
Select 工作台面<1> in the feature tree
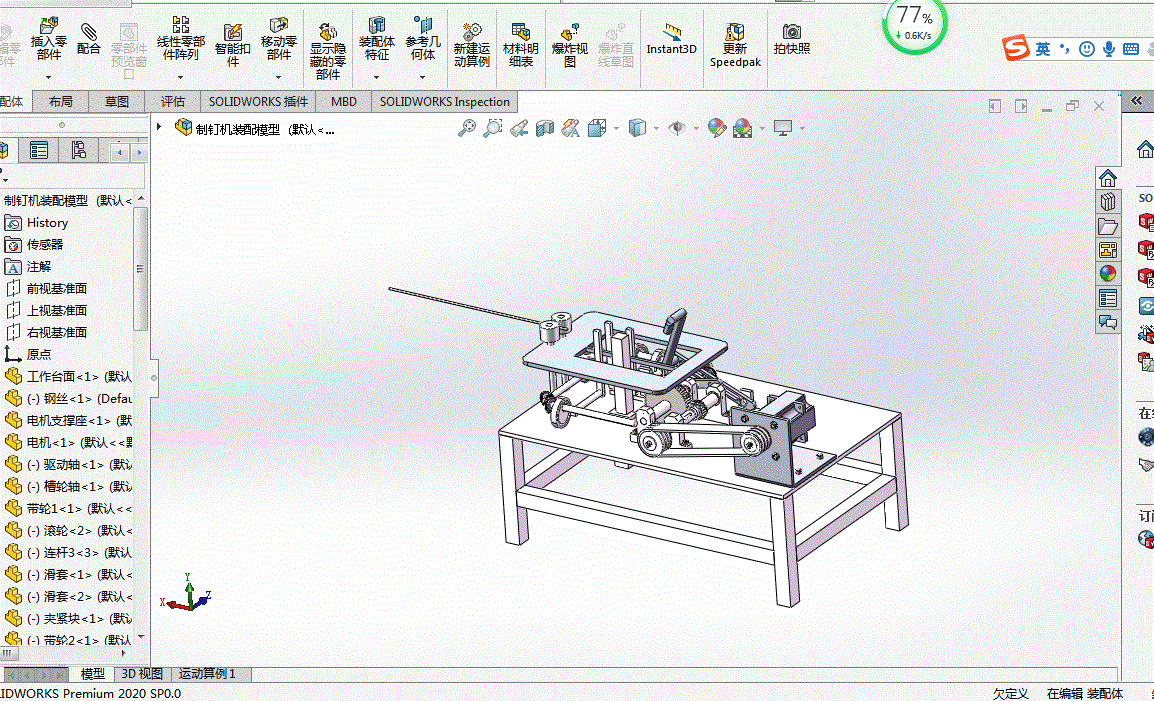tap(68, 376)
